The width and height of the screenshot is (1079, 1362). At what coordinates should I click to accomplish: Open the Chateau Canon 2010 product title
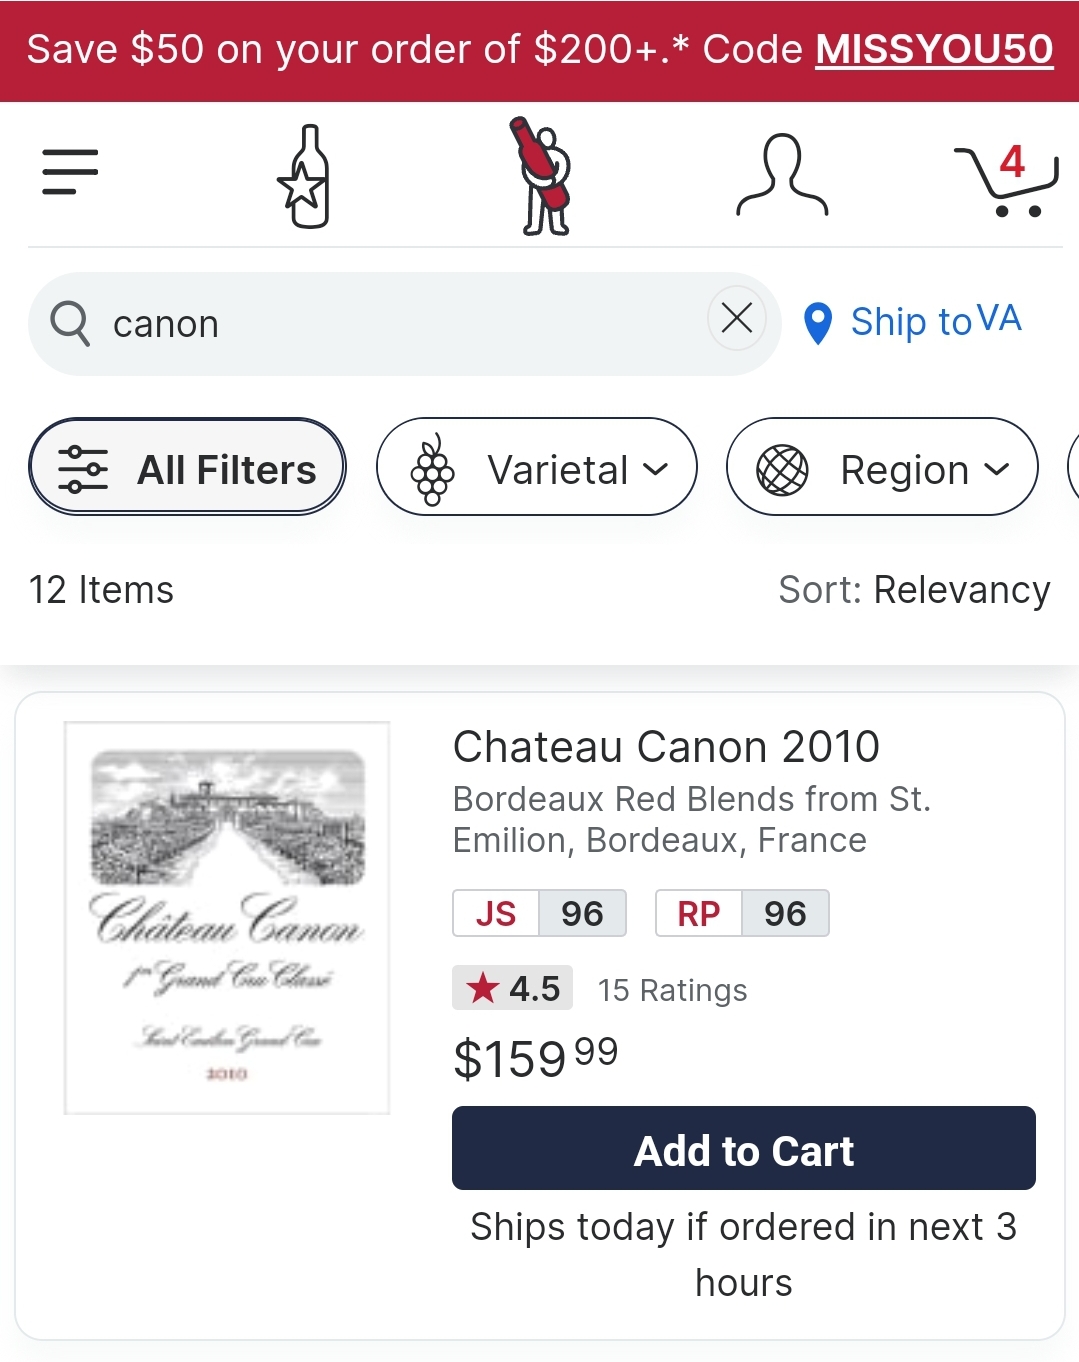point(666,747)
